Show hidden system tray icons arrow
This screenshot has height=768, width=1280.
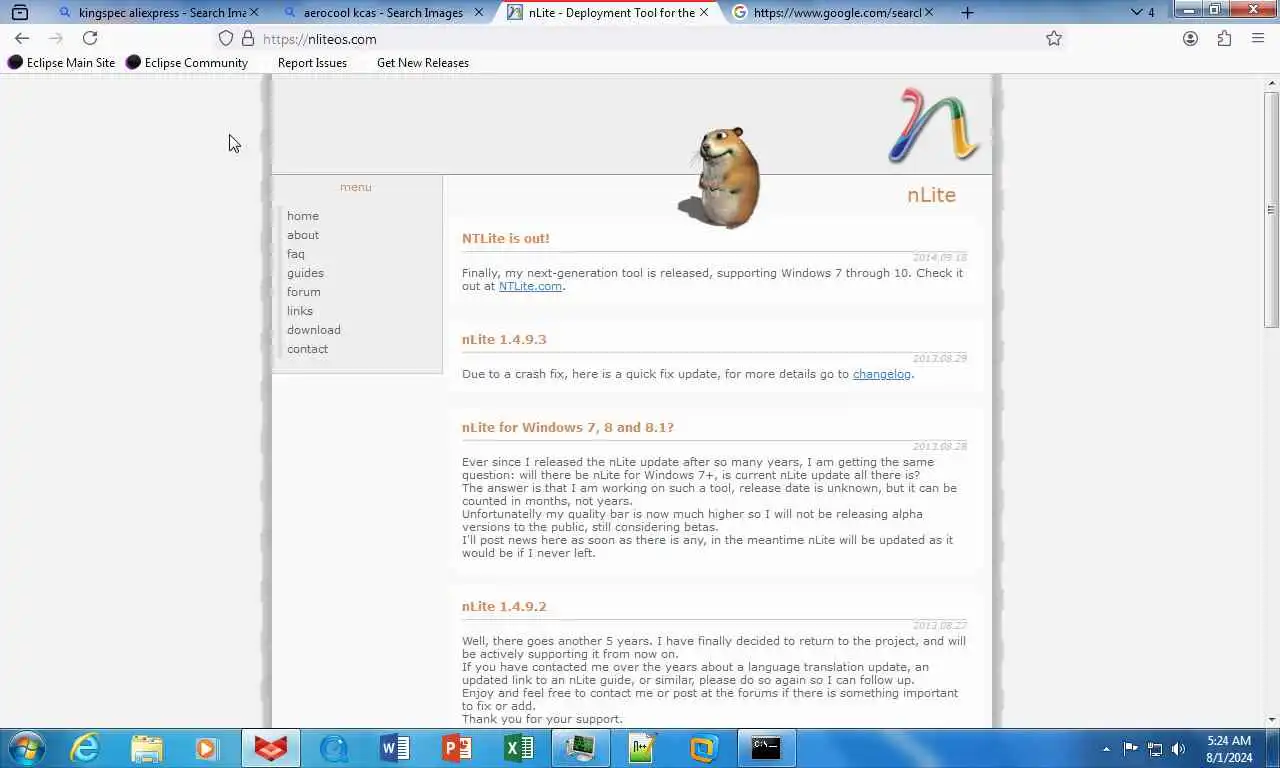point(1106,749)
